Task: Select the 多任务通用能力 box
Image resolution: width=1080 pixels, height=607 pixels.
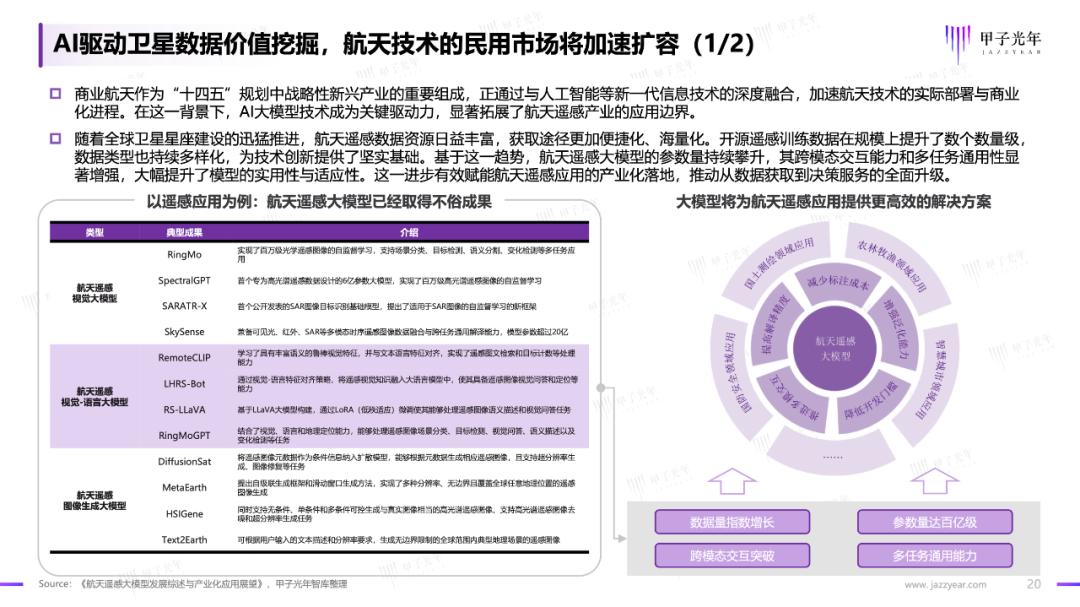Action: [x=935, y=555]
